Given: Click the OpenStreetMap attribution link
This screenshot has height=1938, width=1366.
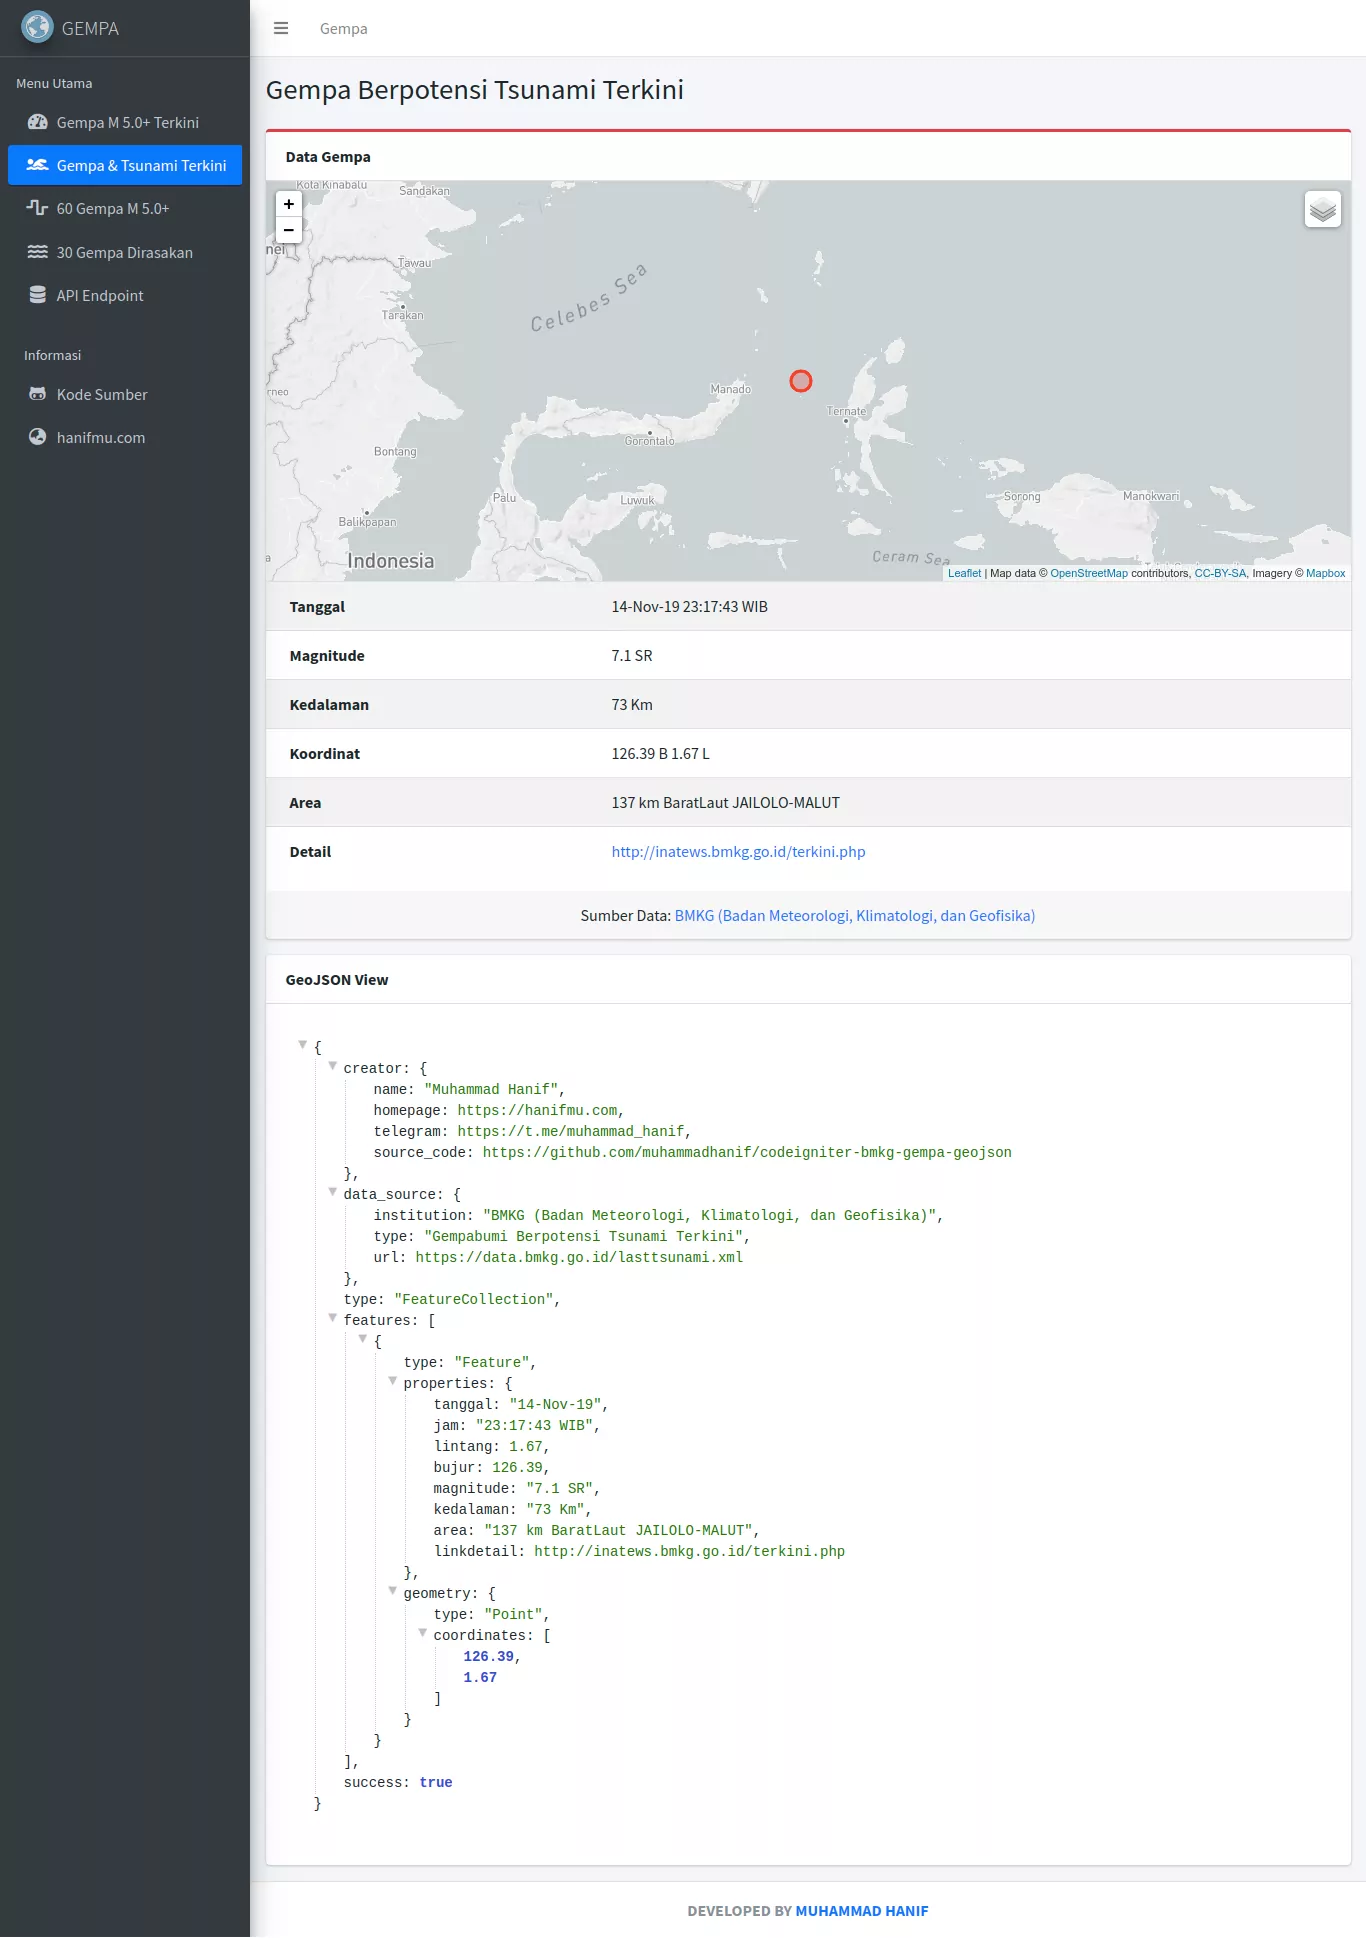Looking at the screenshot, I should pos(1089,573).
